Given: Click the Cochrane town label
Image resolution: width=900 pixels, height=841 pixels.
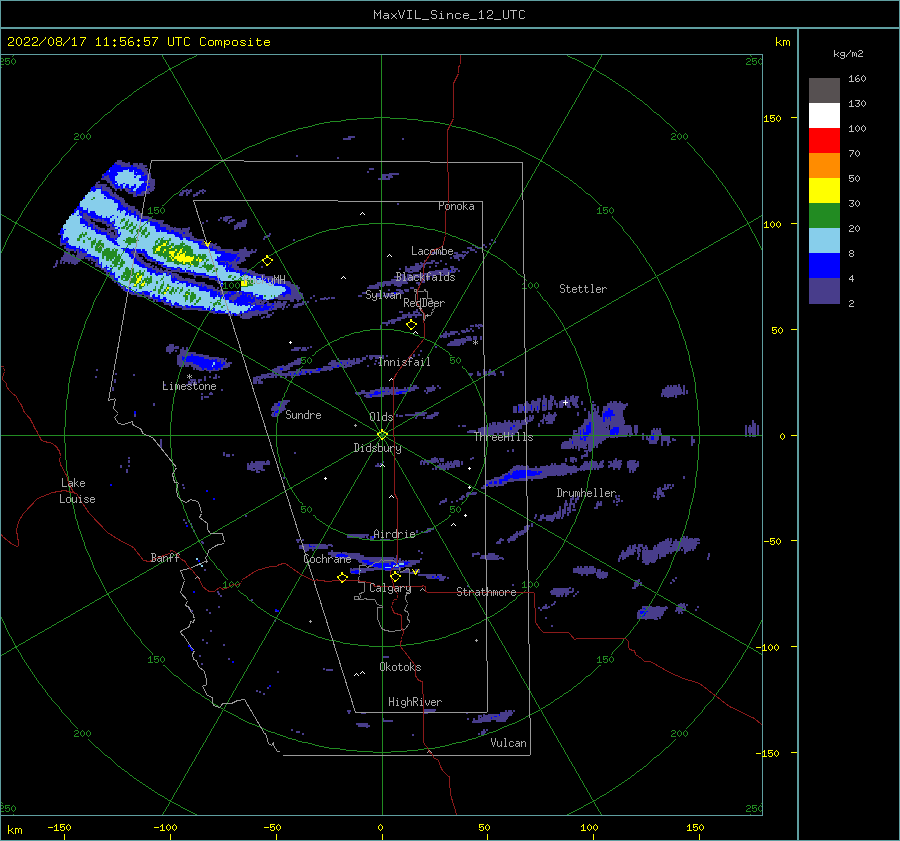Looking at the screenshot, I should tap(327, 559).
